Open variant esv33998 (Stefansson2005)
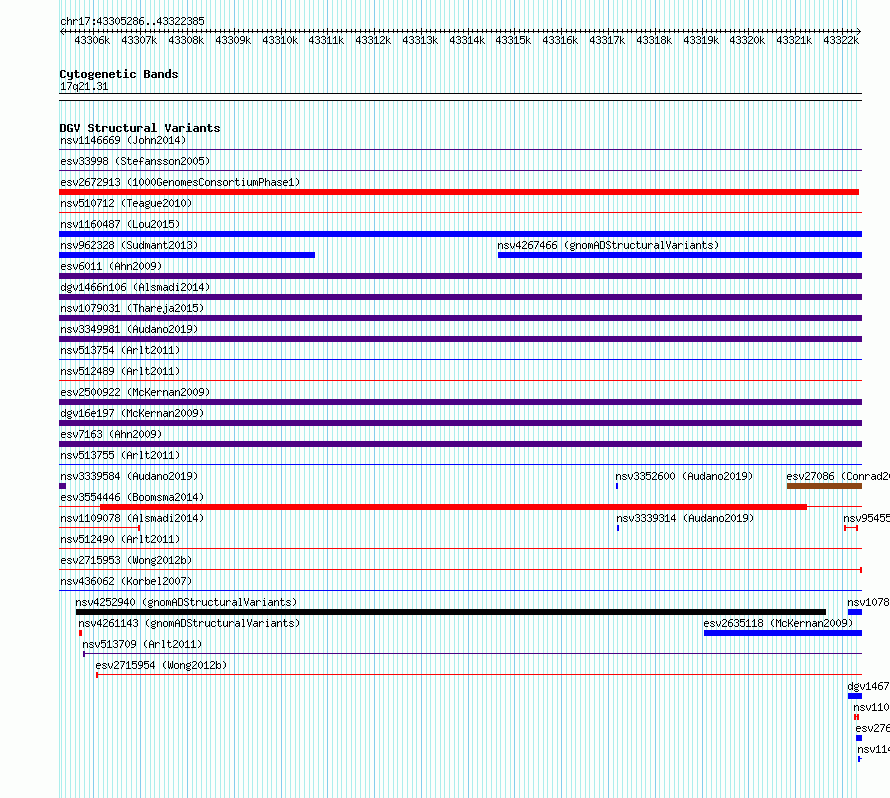Image resolution: width=890 pixels, height=798 pixels. click(x=135, y=161)
